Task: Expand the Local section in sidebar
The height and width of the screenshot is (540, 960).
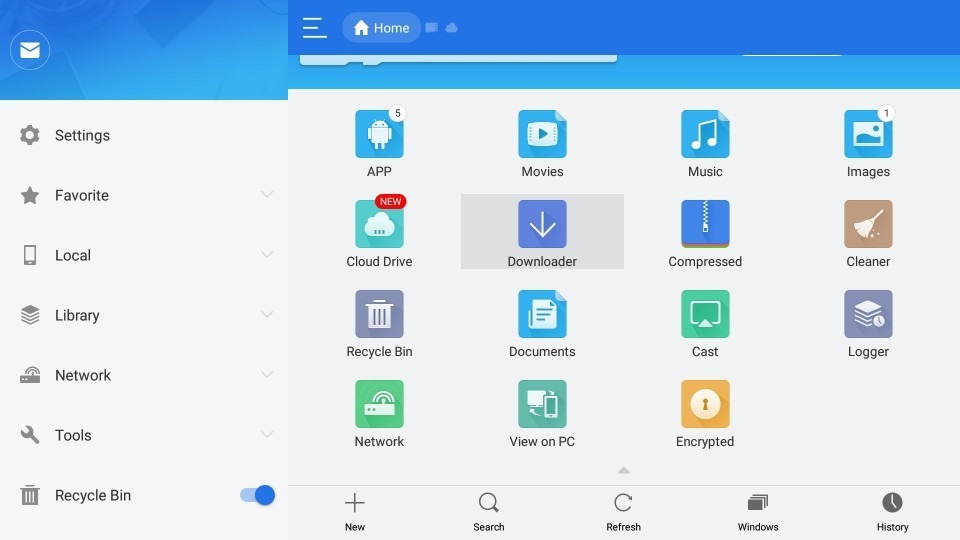Action: click(x=267, y=255)
